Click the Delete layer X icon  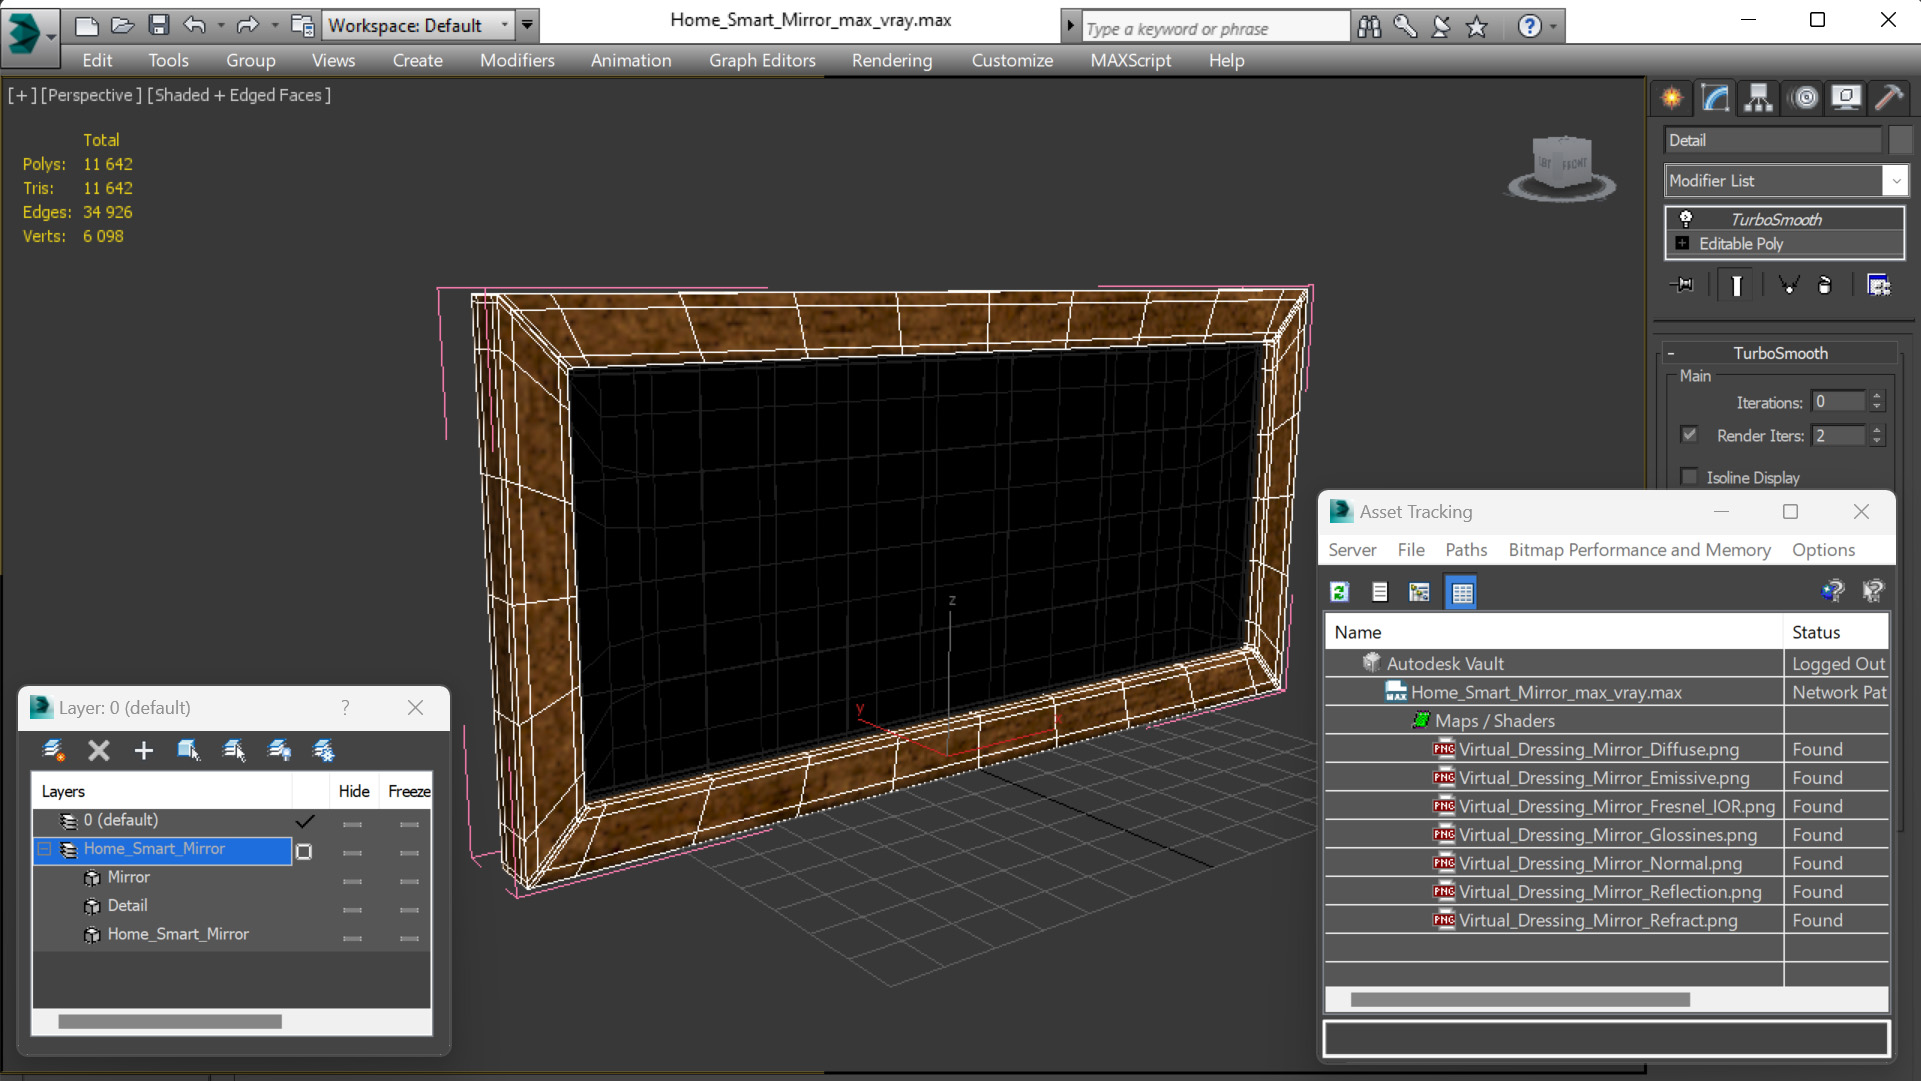click(x=98, y=750)
